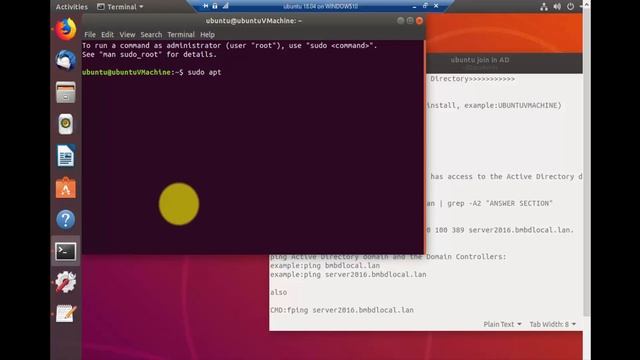Open Tab Width dropdown in editor
This screenshot has height=360, width=640.
click(x=552, y=324)
